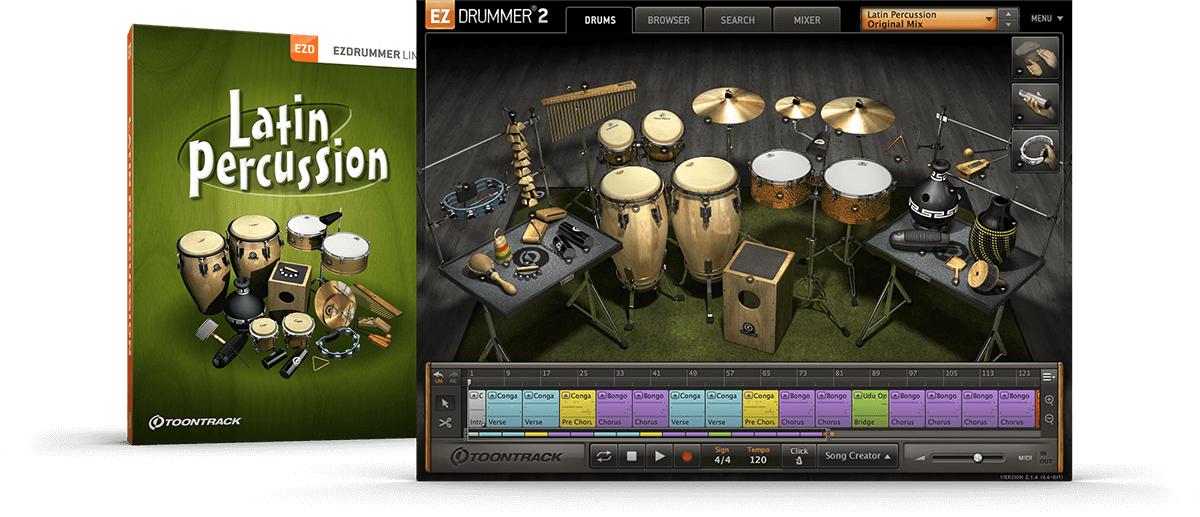This screenshot has width=1200, height=517.
Task: Toggle loop playback
Action: [604, 456]
